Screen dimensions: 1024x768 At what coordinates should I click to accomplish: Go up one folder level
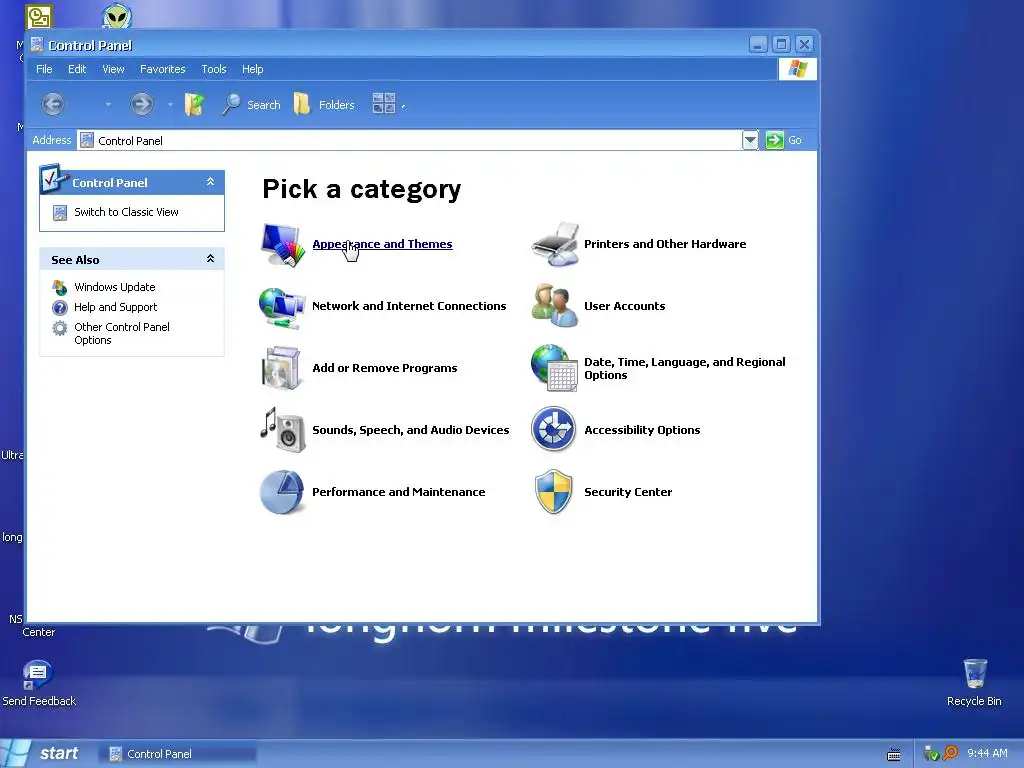(195, 104)
